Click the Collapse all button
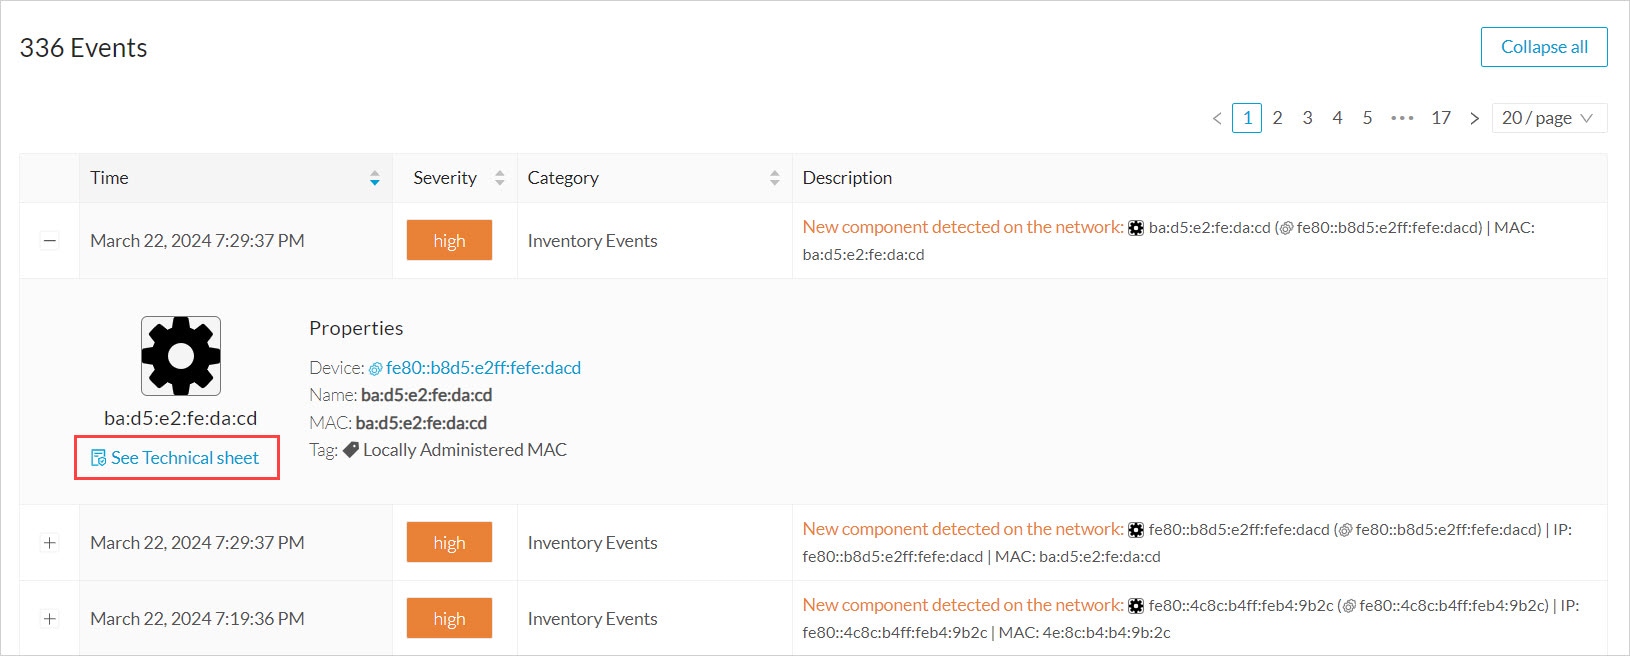Viewport: 1630px width, 656px height. tap(1543, 47)
